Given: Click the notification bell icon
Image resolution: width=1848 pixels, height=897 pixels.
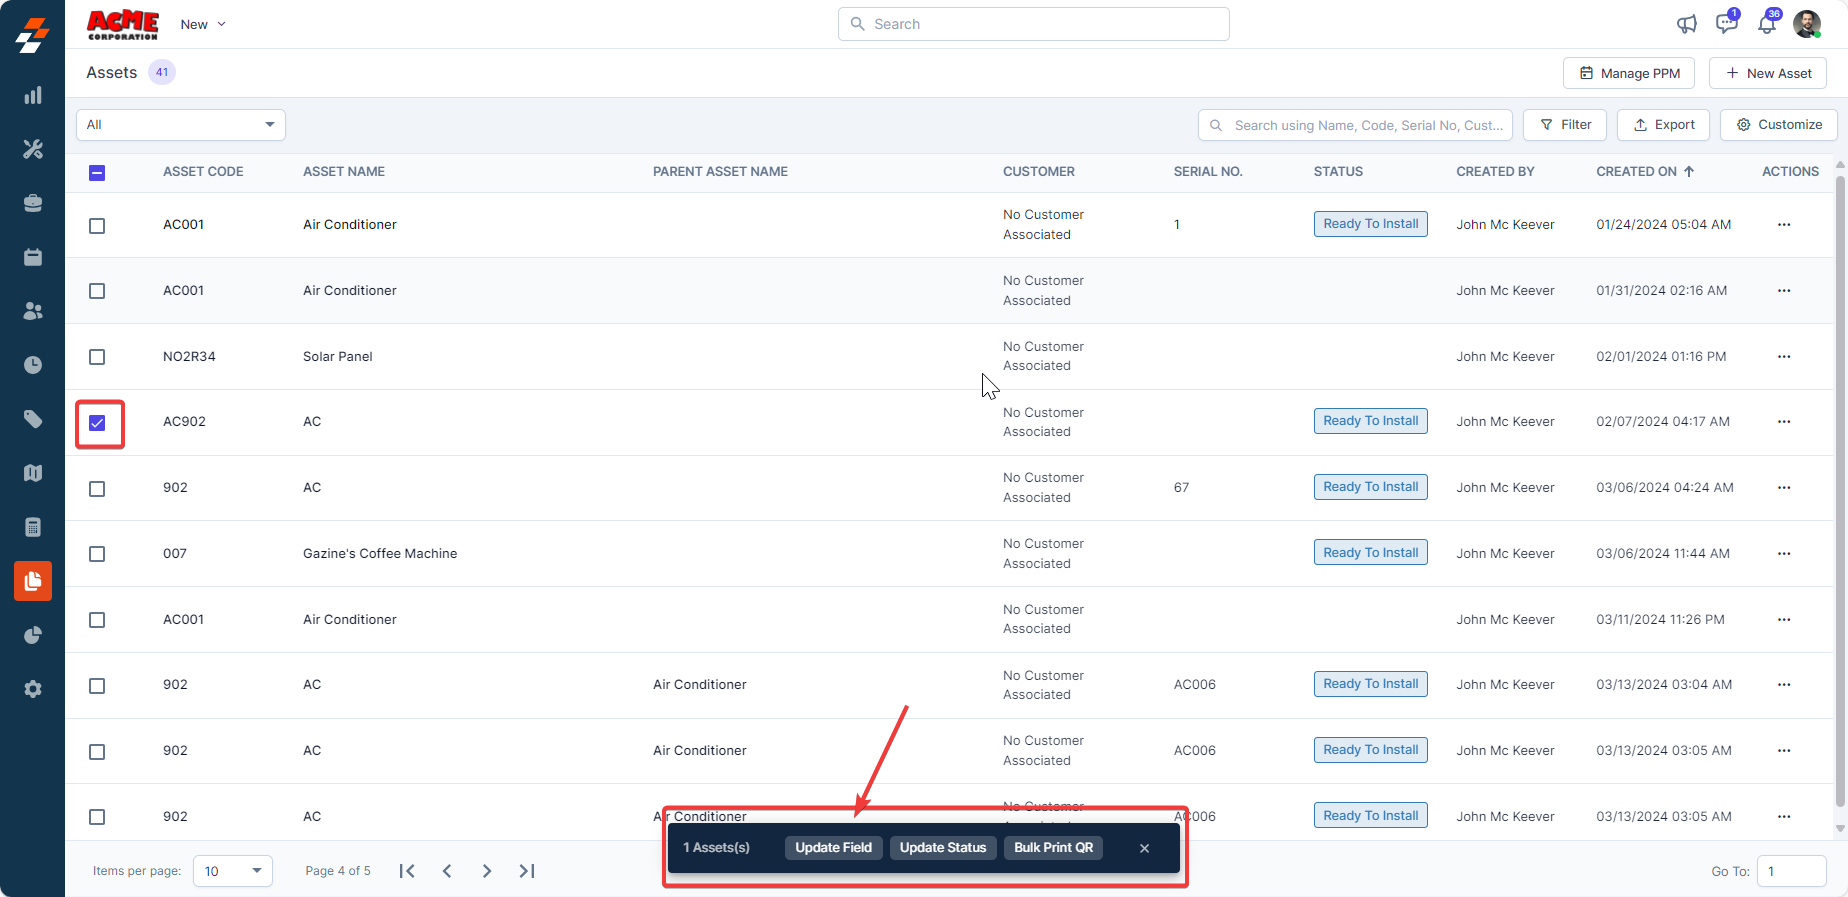Looking at the screenshot, I should point(1767,24).
